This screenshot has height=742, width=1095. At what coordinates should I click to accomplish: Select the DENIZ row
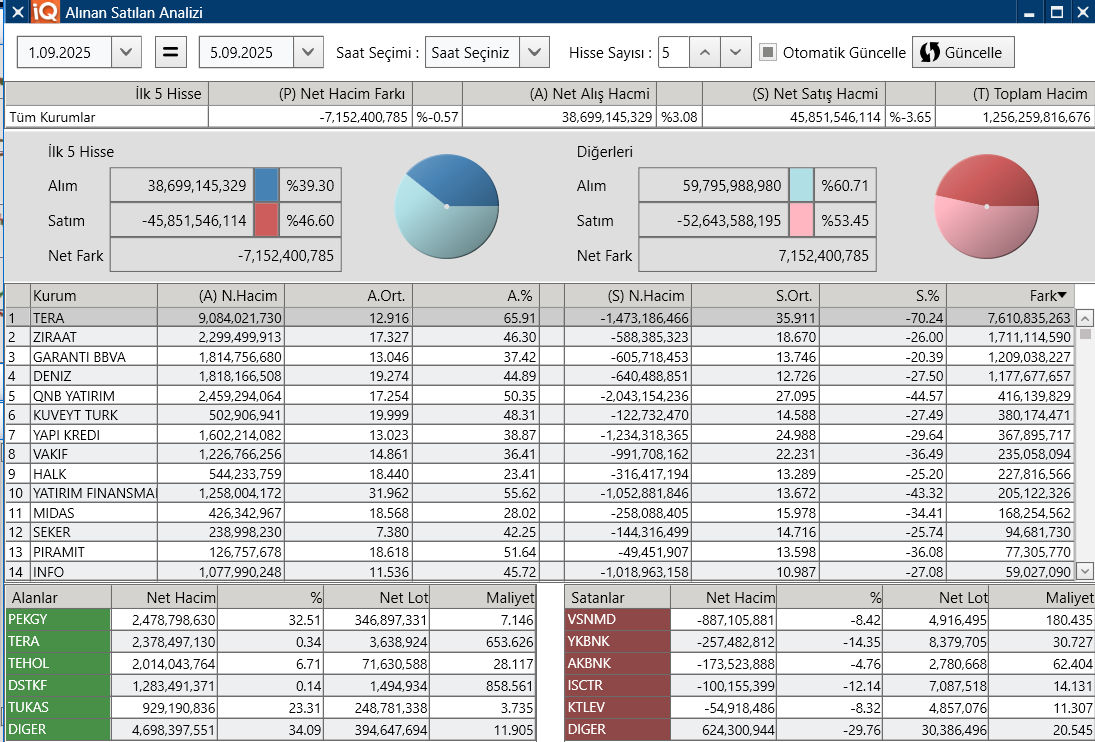pyautogui.click(x=541, y=376)
